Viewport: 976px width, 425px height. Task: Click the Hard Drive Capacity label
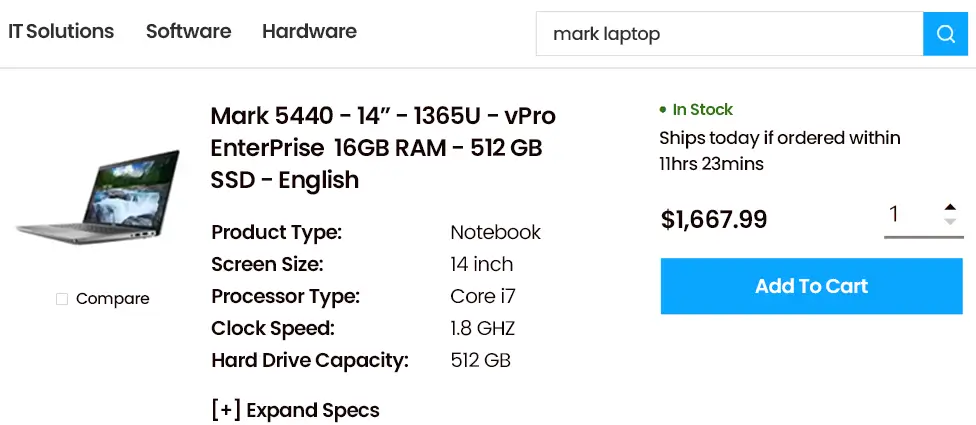pos(310,360)
